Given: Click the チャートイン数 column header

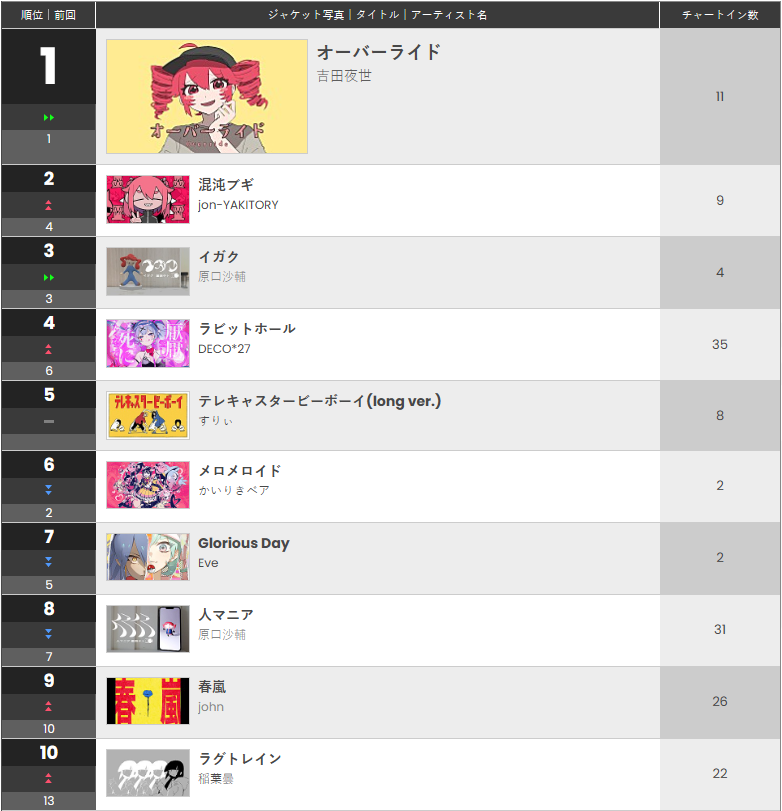Looking at the screenshot, I should pos(719,14).
